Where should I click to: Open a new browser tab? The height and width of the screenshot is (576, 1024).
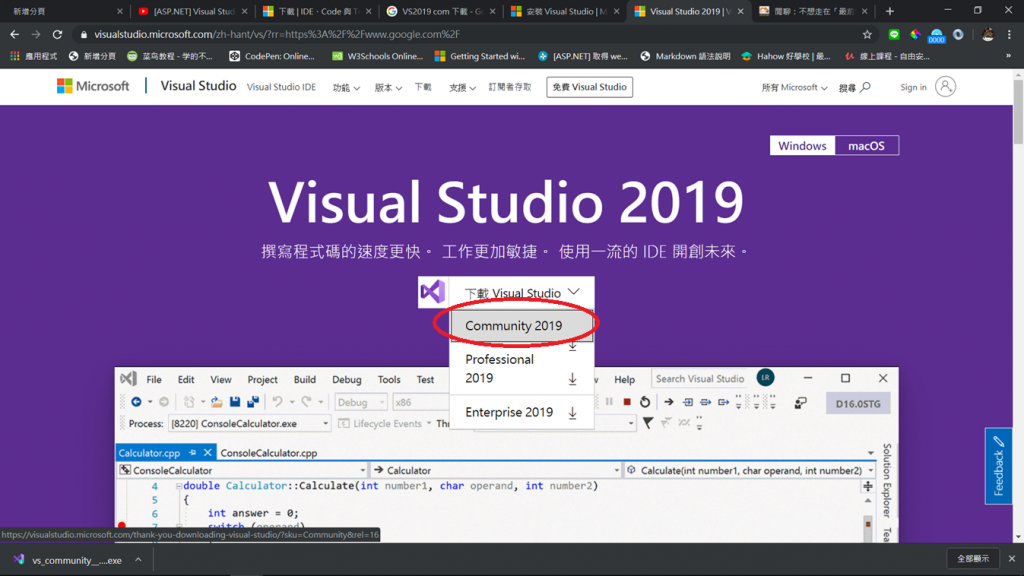pos(889,11)
